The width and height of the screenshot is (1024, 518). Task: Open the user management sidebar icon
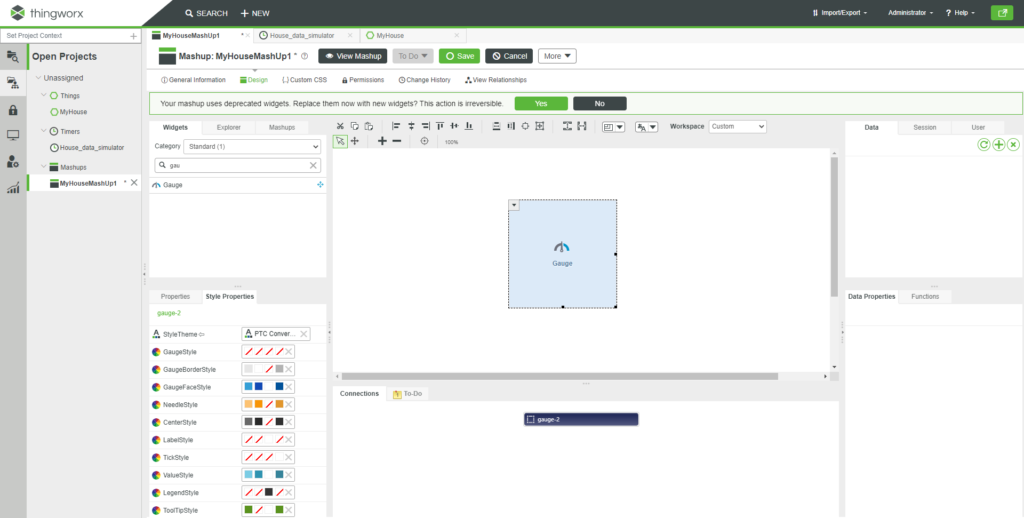13,161
